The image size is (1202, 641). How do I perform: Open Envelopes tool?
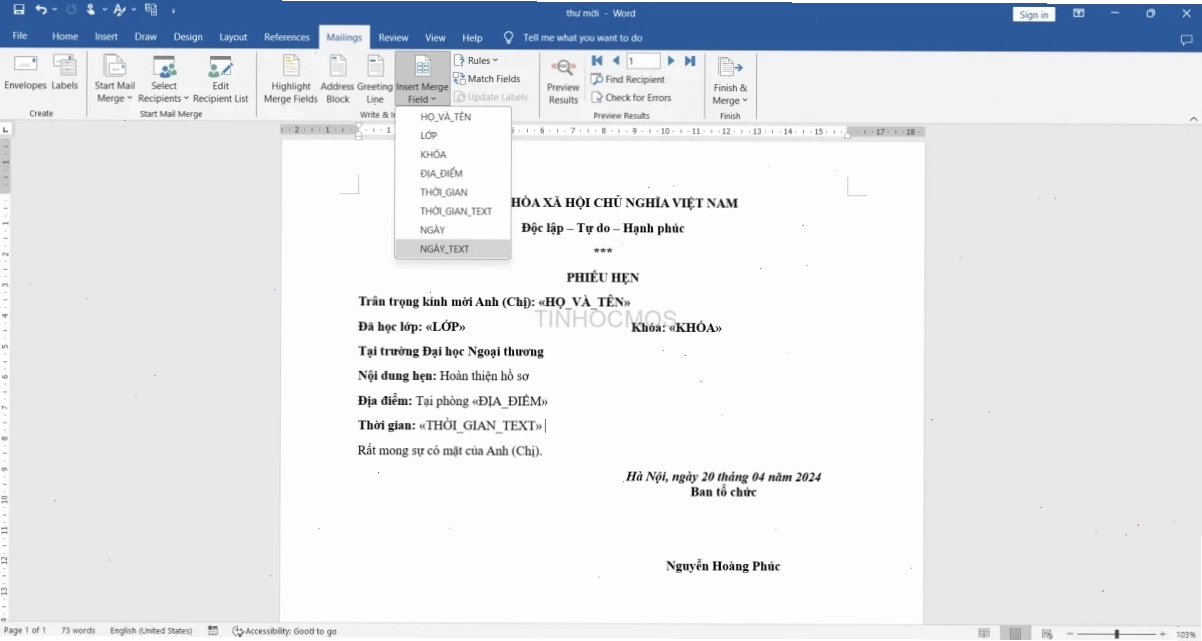25,74
